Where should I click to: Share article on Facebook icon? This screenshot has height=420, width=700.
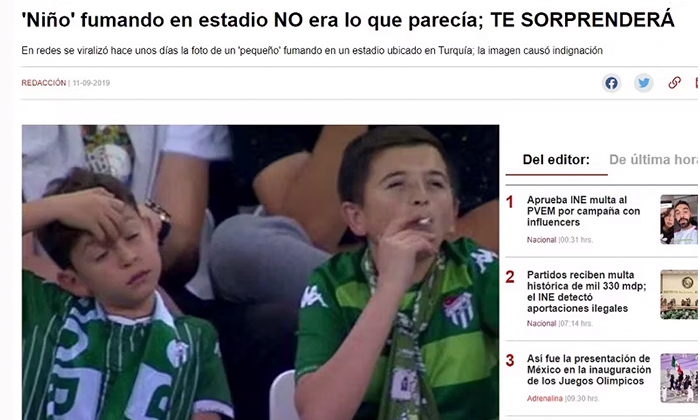click(611, 83)
